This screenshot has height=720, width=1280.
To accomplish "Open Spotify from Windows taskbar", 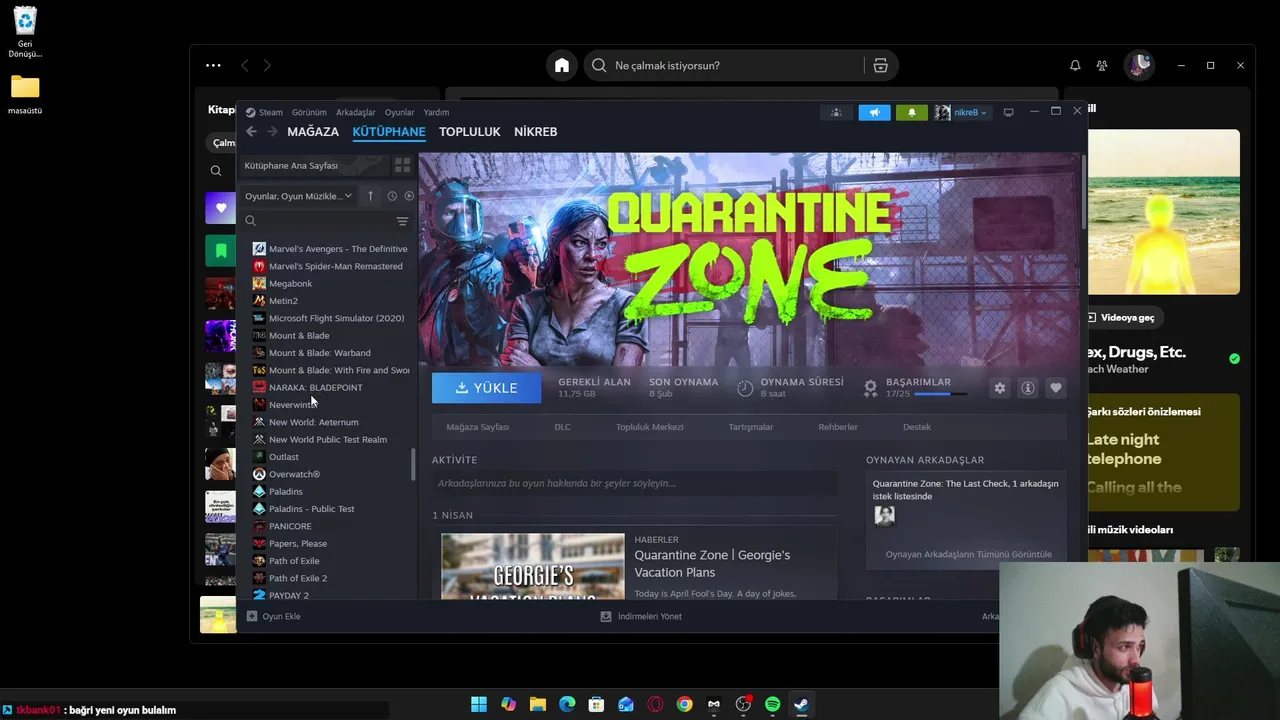I will pos(772,704).
